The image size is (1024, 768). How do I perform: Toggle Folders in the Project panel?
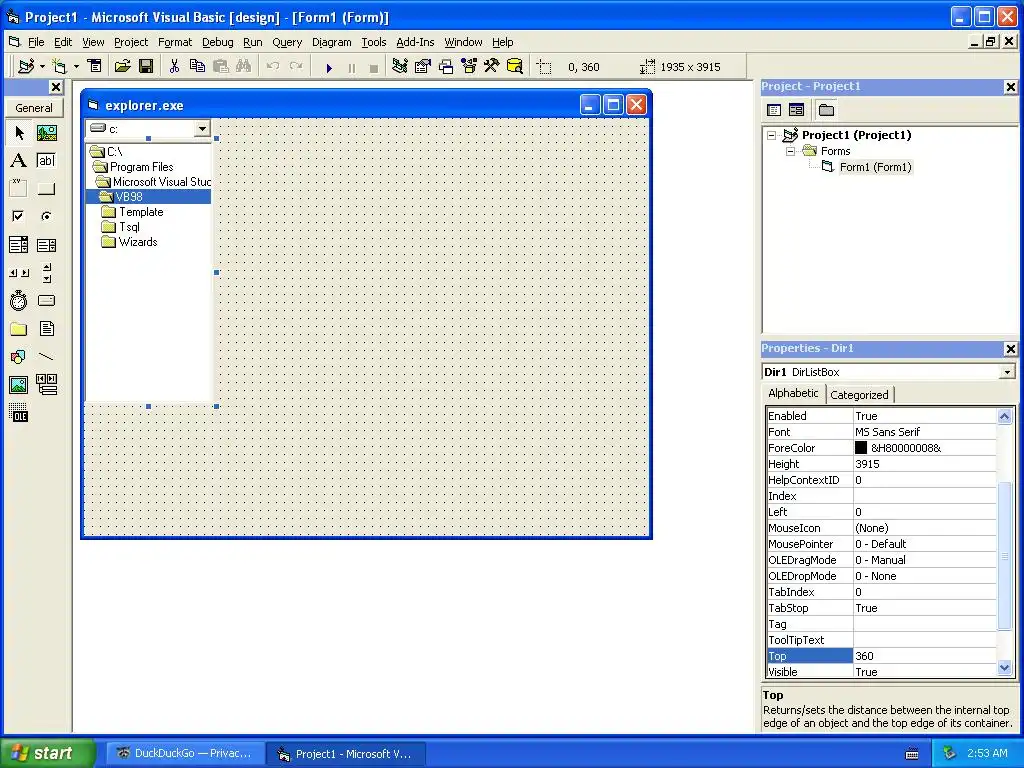[826, 110]
